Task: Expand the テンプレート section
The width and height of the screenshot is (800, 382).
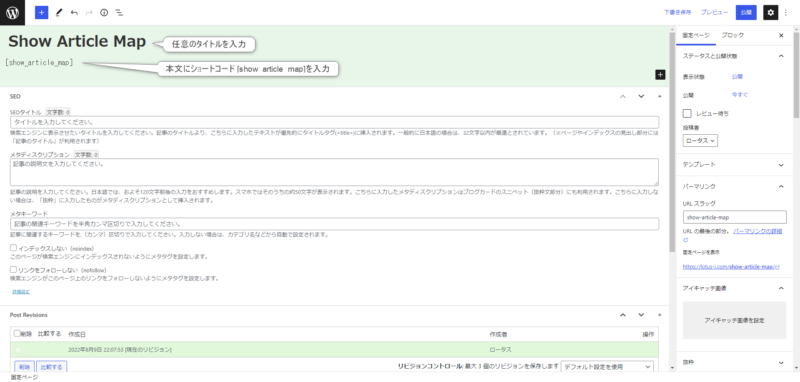Action: 781,165
